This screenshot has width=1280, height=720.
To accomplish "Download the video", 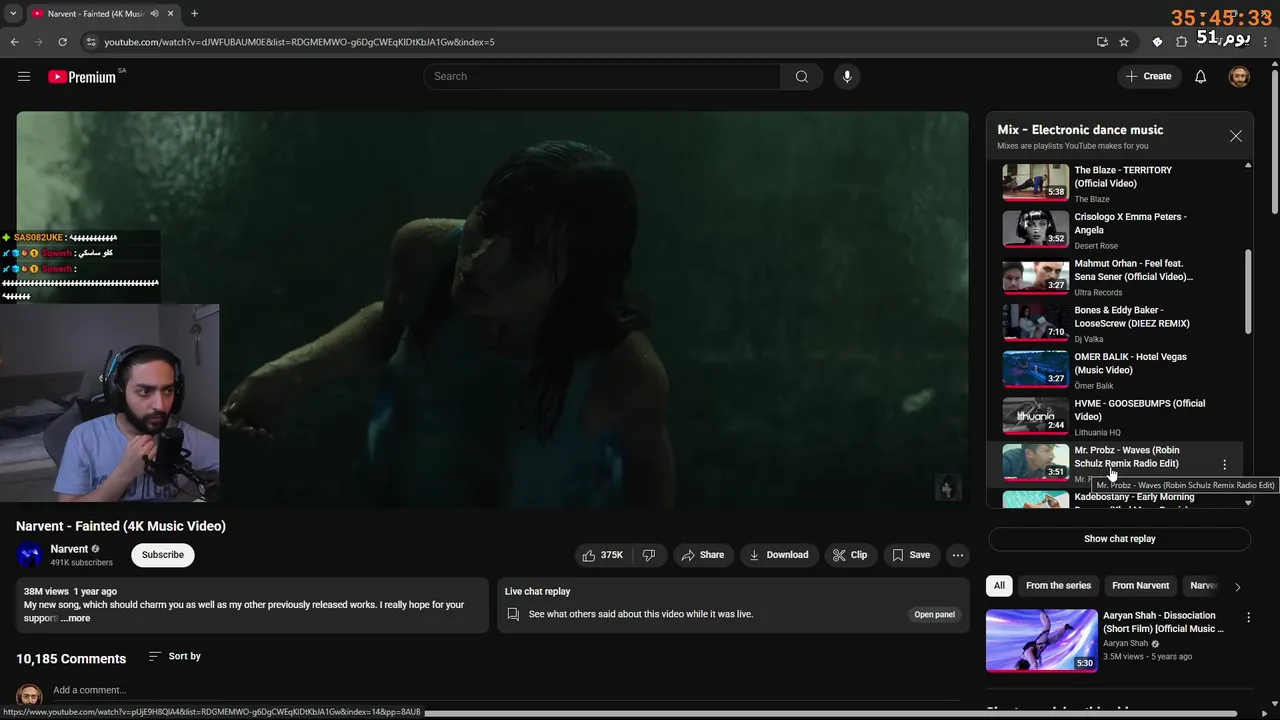I will (780, 555).
